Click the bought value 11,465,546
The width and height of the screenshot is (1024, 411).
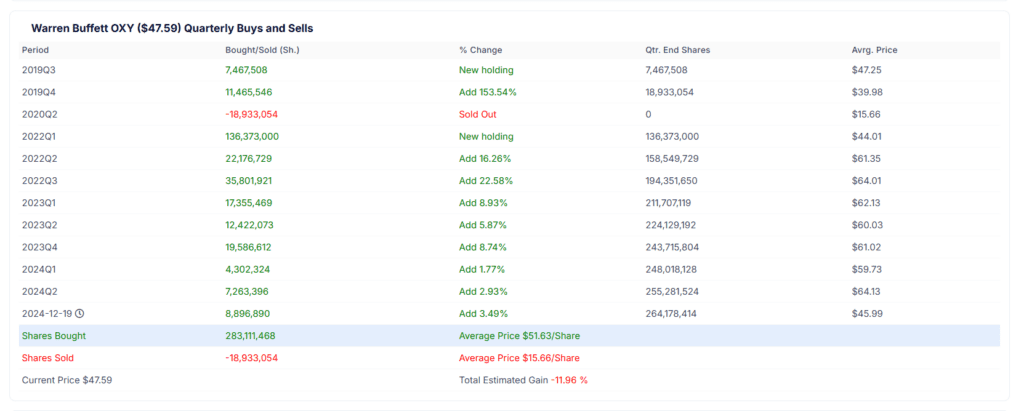click(249, 92)
